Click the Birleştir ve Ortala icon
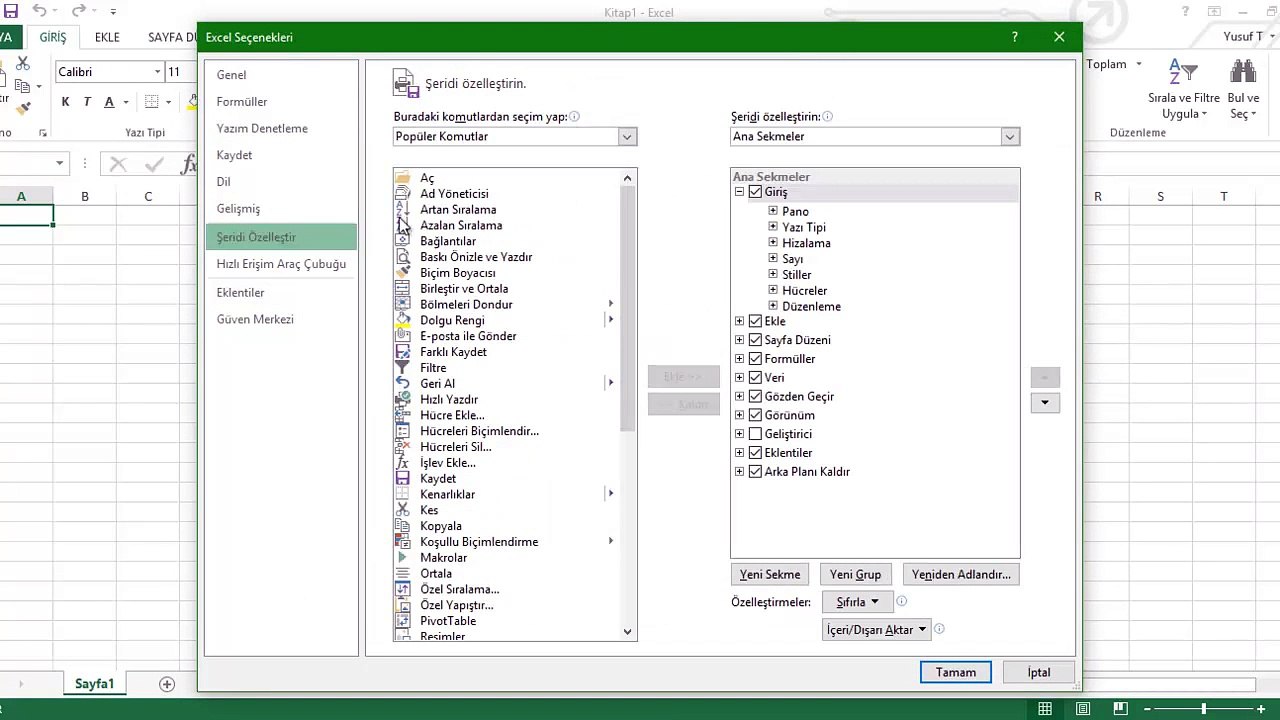This screenshot has width=1280, height=720. pos(403,289)
